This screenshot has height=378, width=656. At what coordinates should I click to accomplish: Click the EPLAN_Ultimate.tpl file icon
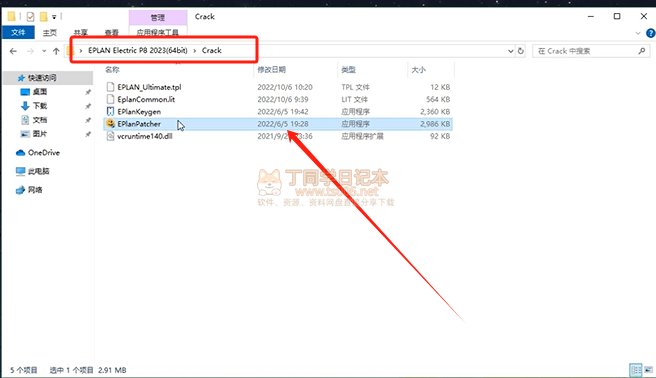[x=110, y=87]
